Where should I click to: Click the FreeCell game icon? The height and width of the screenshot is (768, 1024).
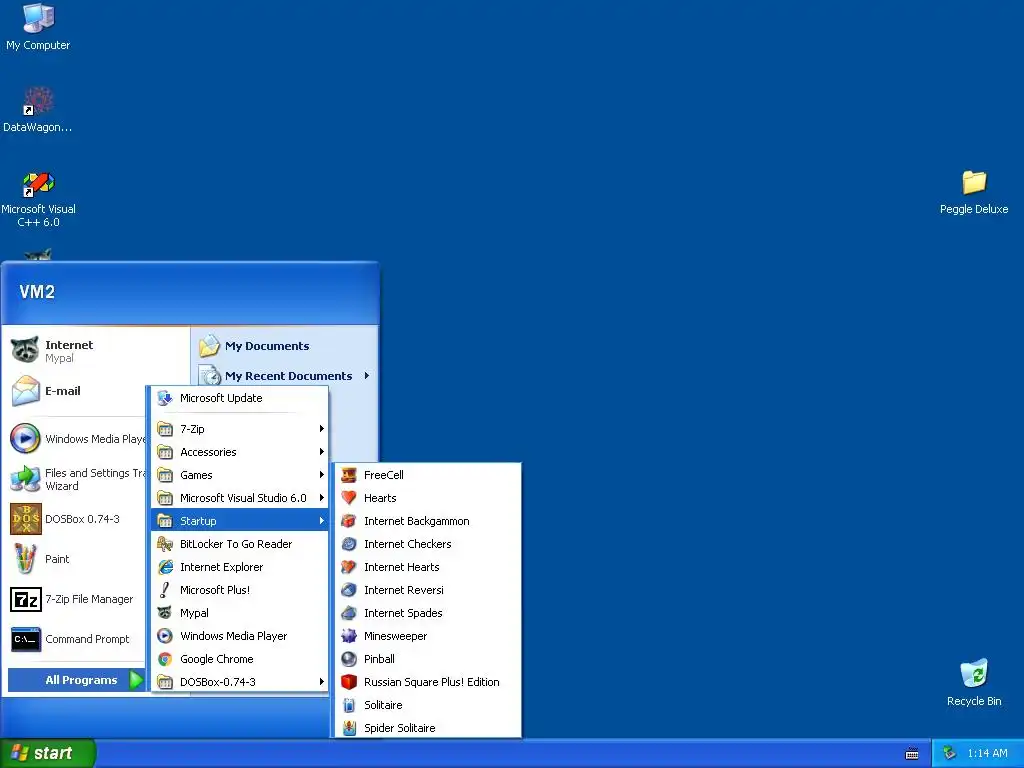349,475
